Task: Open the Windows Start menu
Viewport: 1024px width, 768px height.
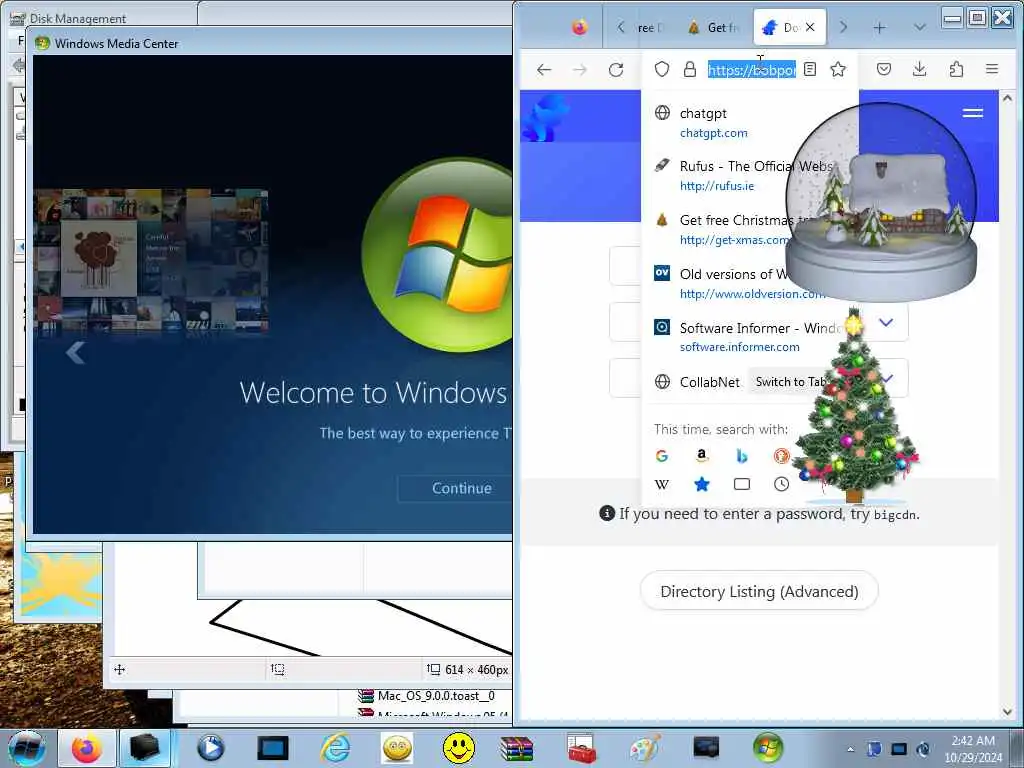Action: [x=27, y=748]
